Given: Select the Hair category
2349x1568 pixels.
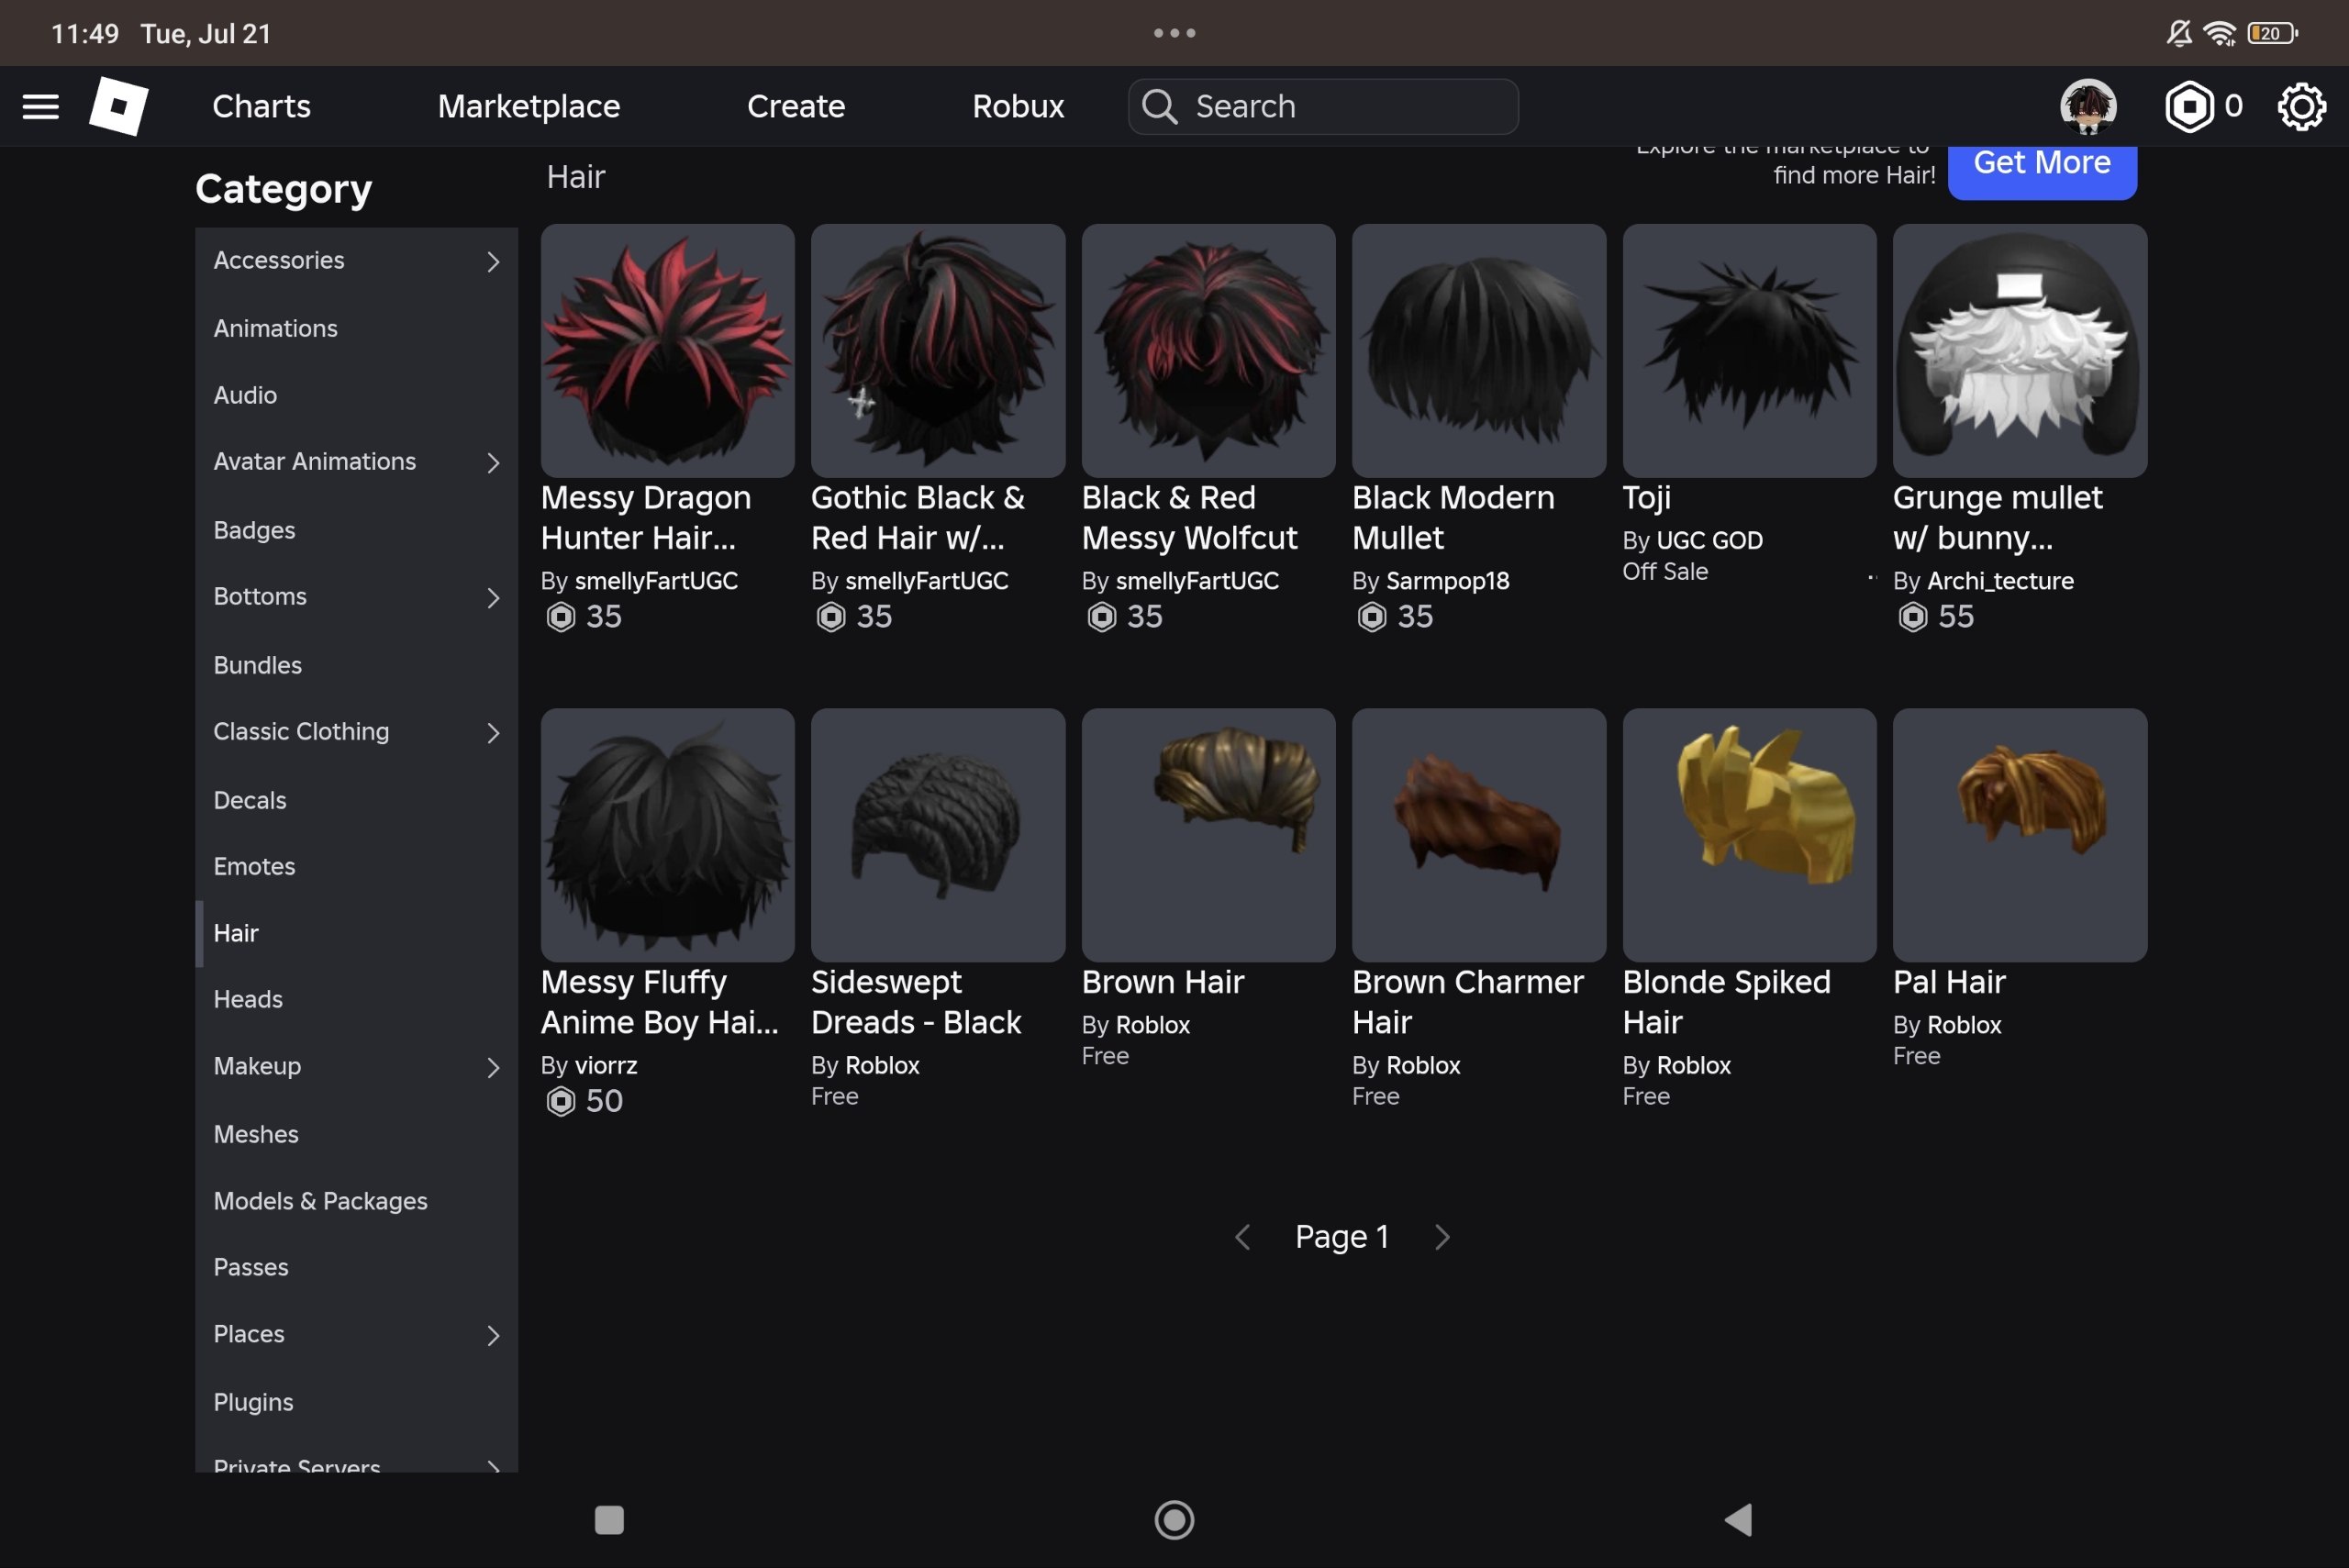Looking at the screenshot, I should (356, 933).
